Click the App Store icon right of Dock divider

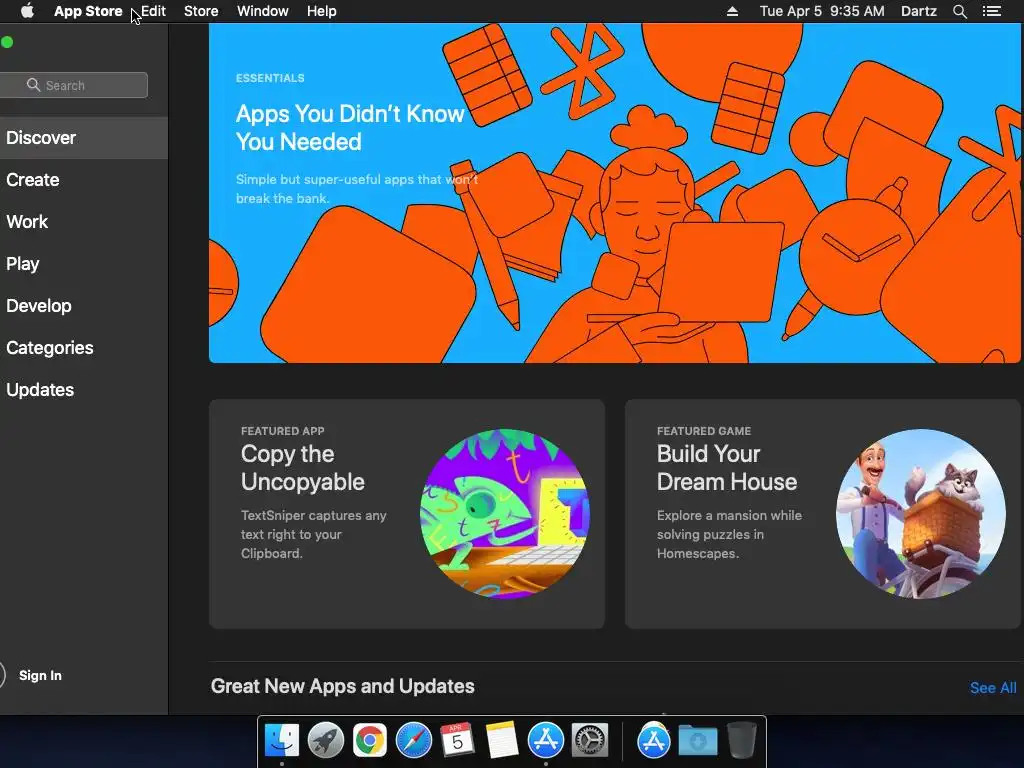654,741
